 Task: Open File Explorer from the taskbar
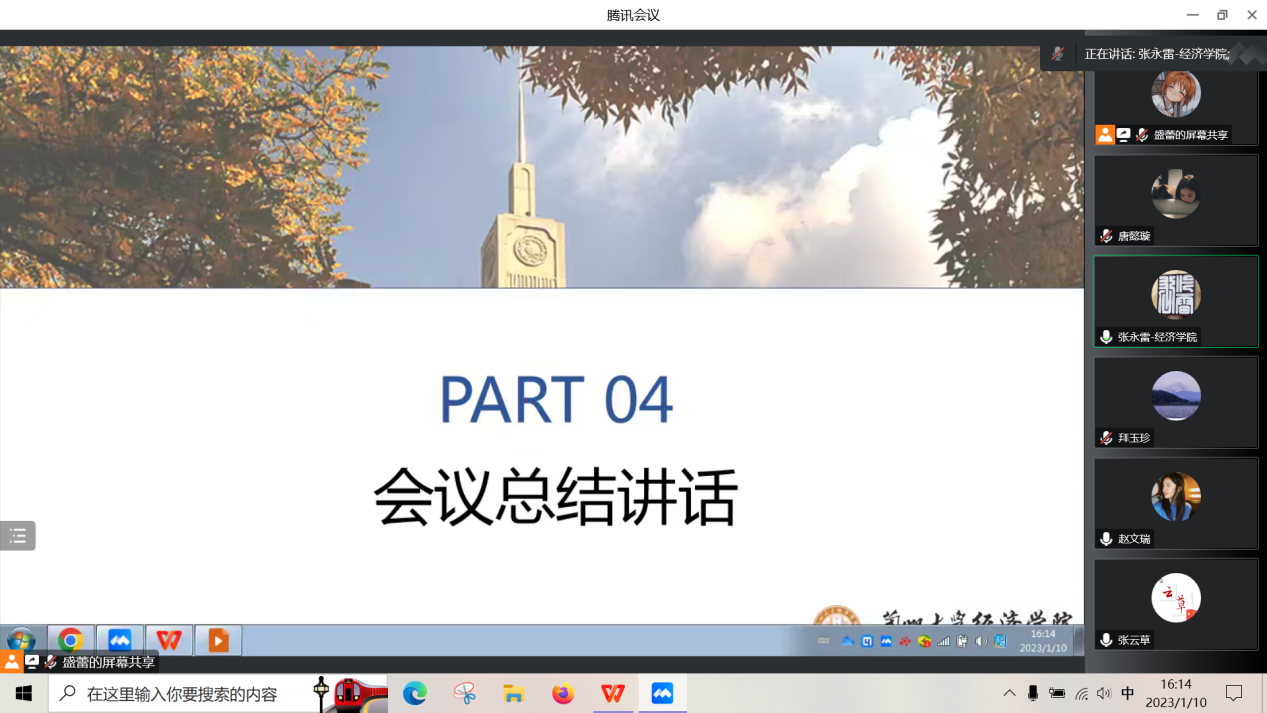[514, 693]
